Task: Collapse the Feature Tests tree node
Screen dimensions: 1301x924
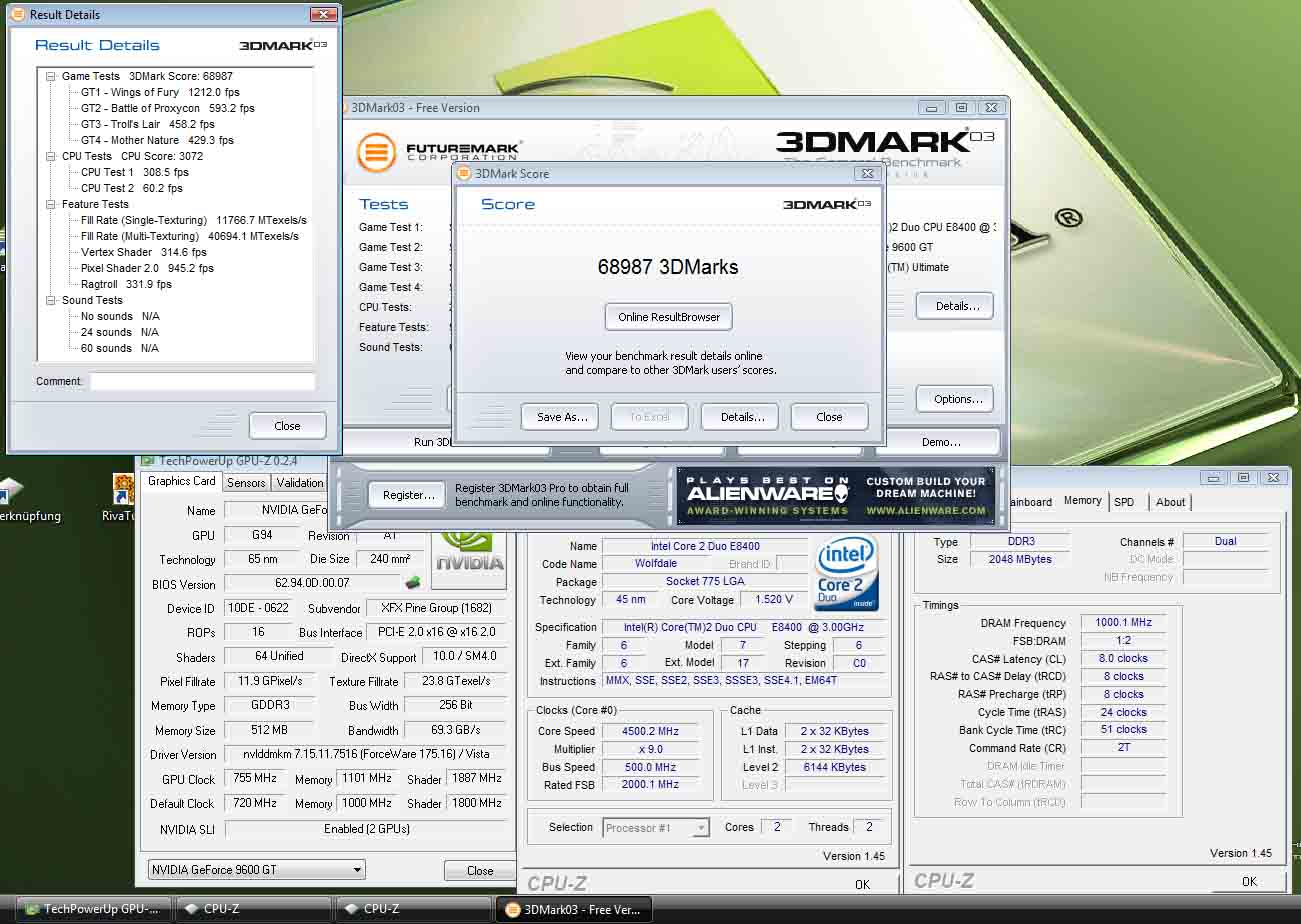Action: click(x=50, y=204)
